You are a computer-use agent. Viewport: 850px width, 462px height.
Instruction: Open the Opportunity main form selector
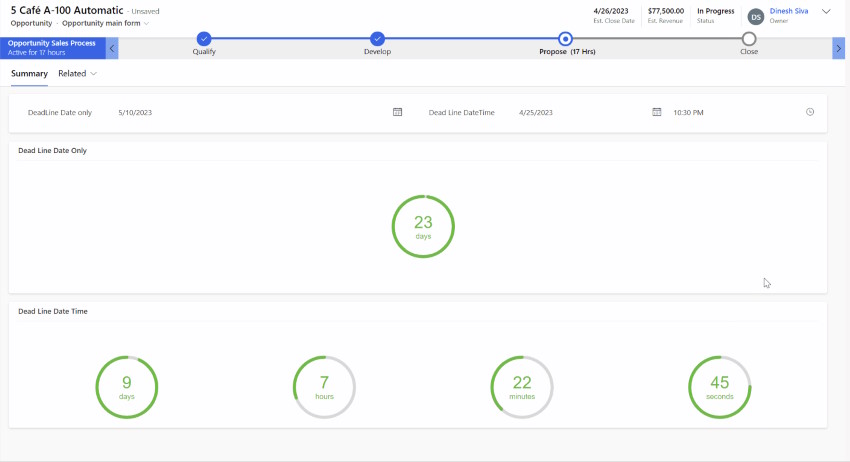(105, 23)
